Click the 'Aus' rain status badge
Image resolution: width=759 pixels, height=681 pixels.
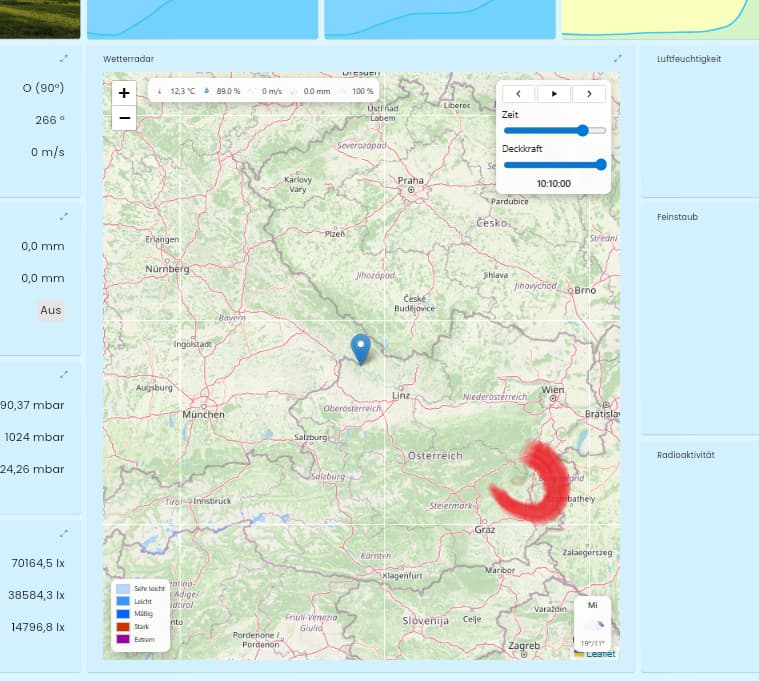click(x=50, y=310)
